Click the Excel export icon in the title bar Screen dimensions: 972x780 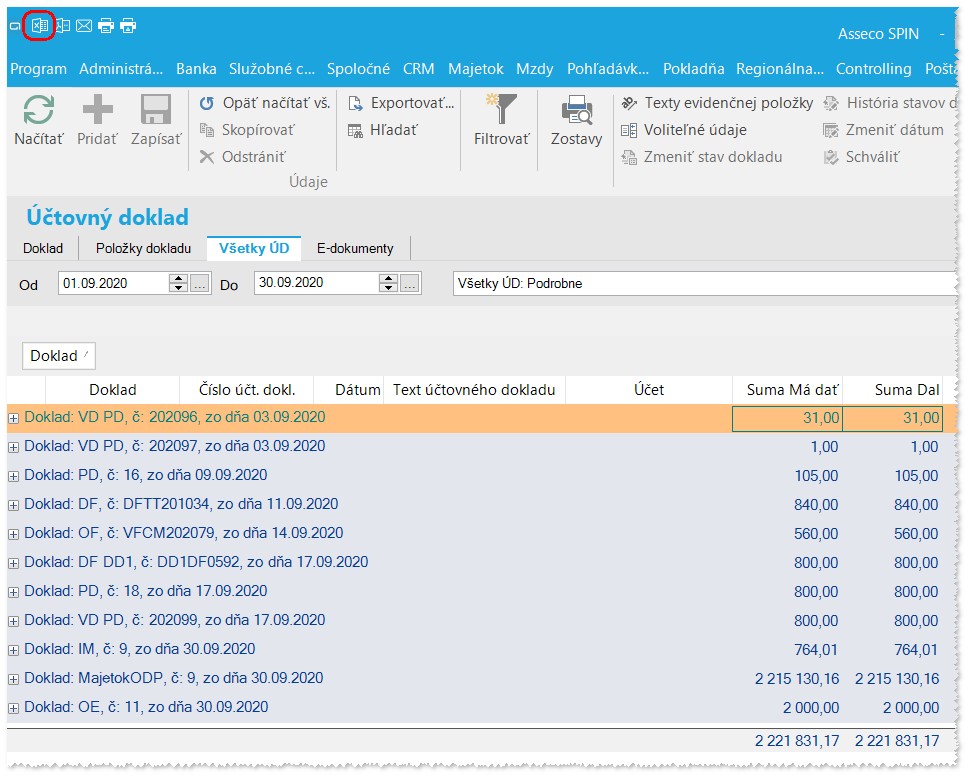pos(40,25)
